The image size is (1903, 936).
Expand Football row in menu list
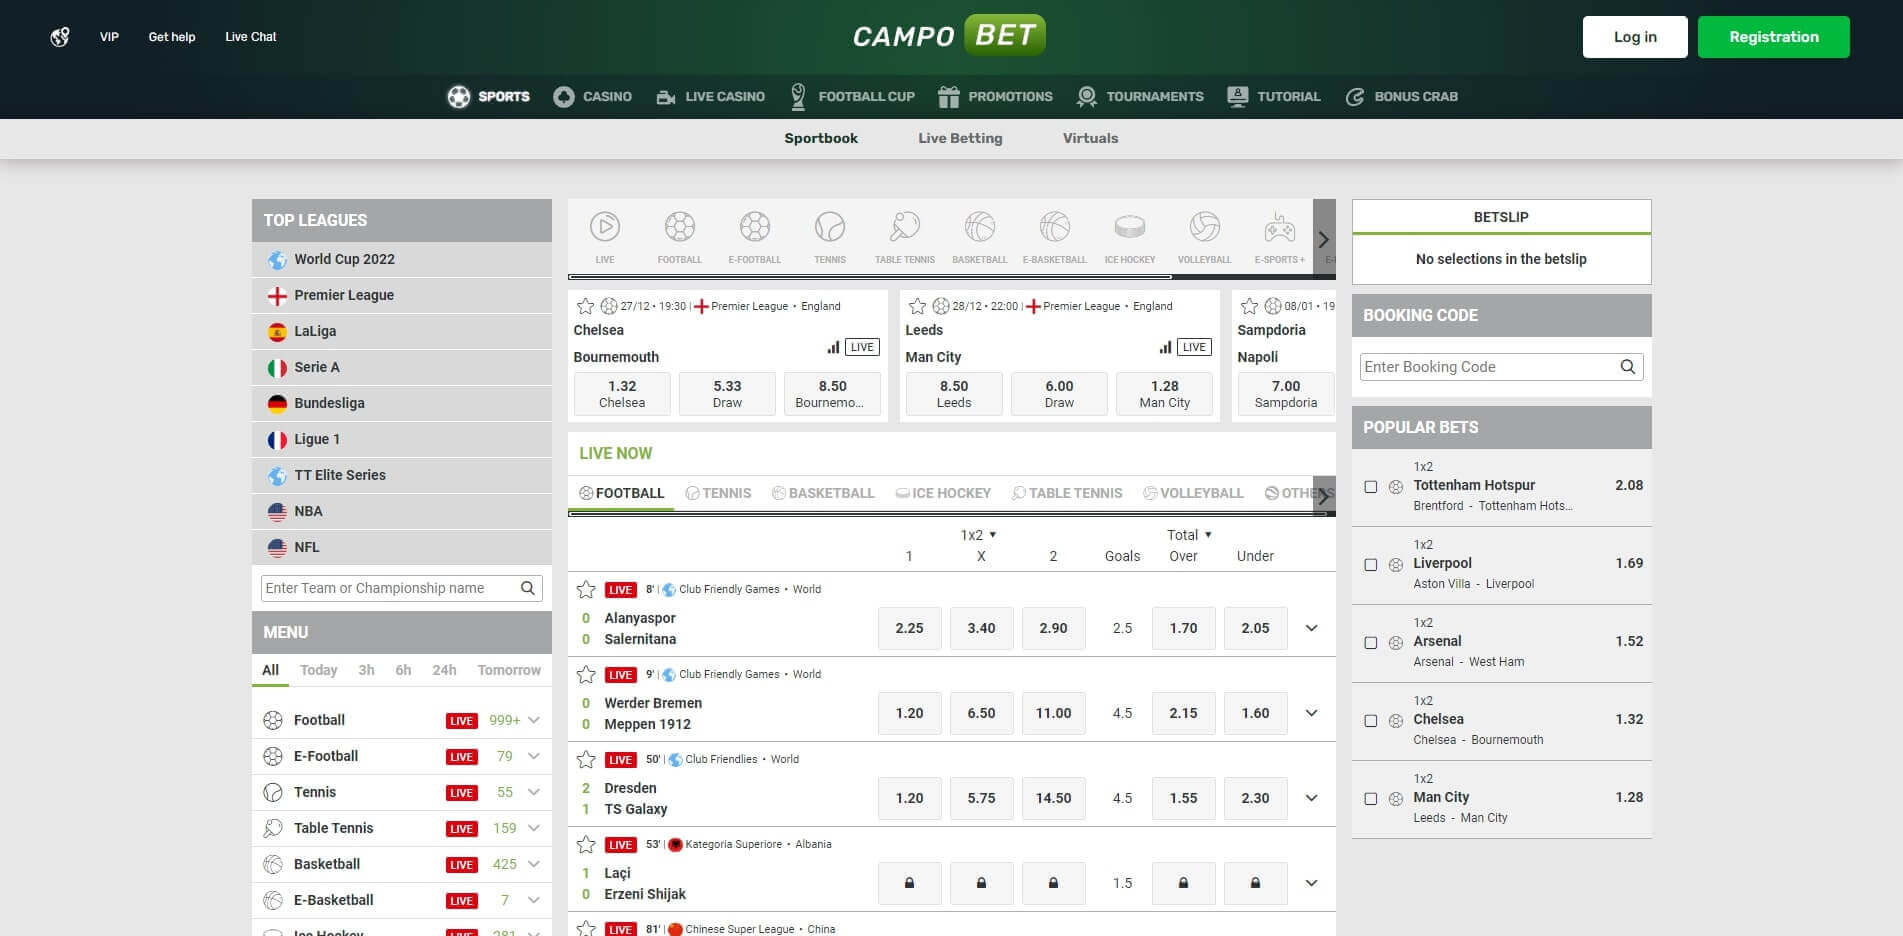[x=534, y=720]
